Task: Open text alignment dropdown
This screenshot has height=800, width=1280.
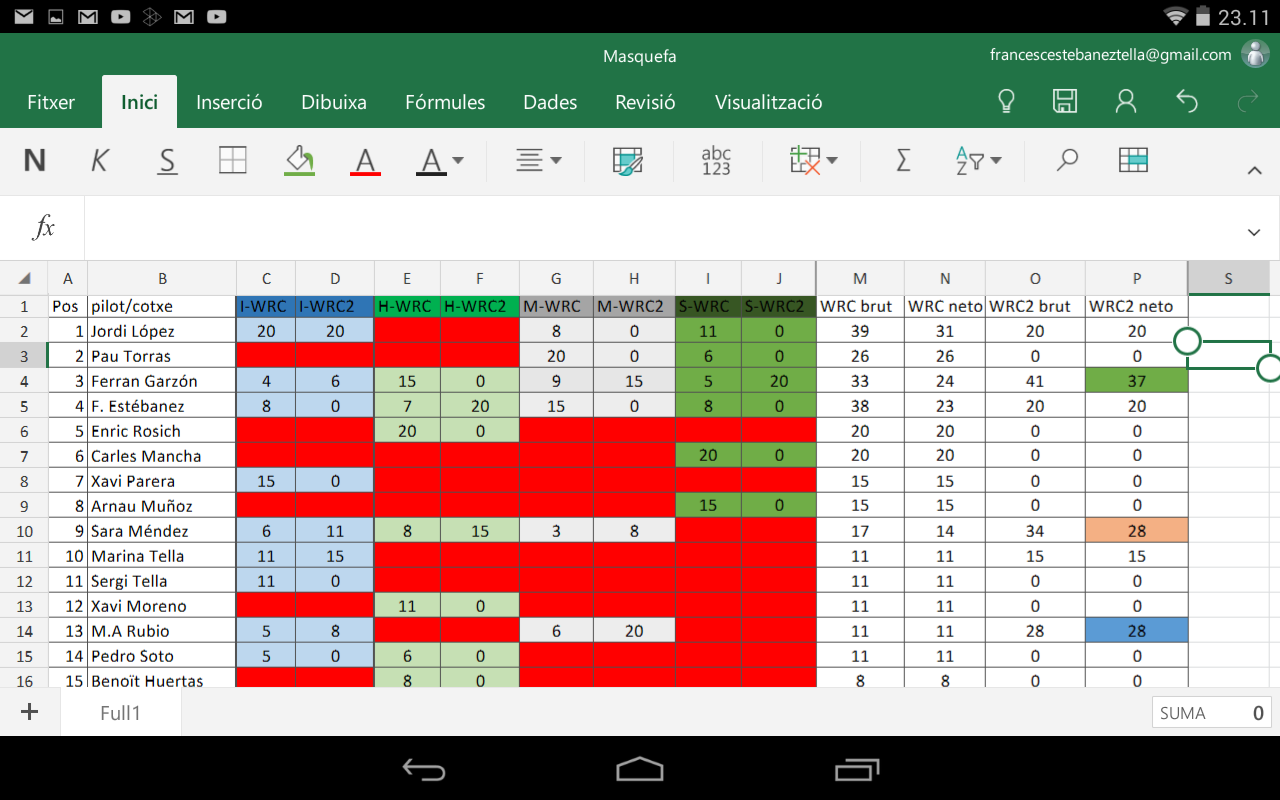Action: coord(538,160)
